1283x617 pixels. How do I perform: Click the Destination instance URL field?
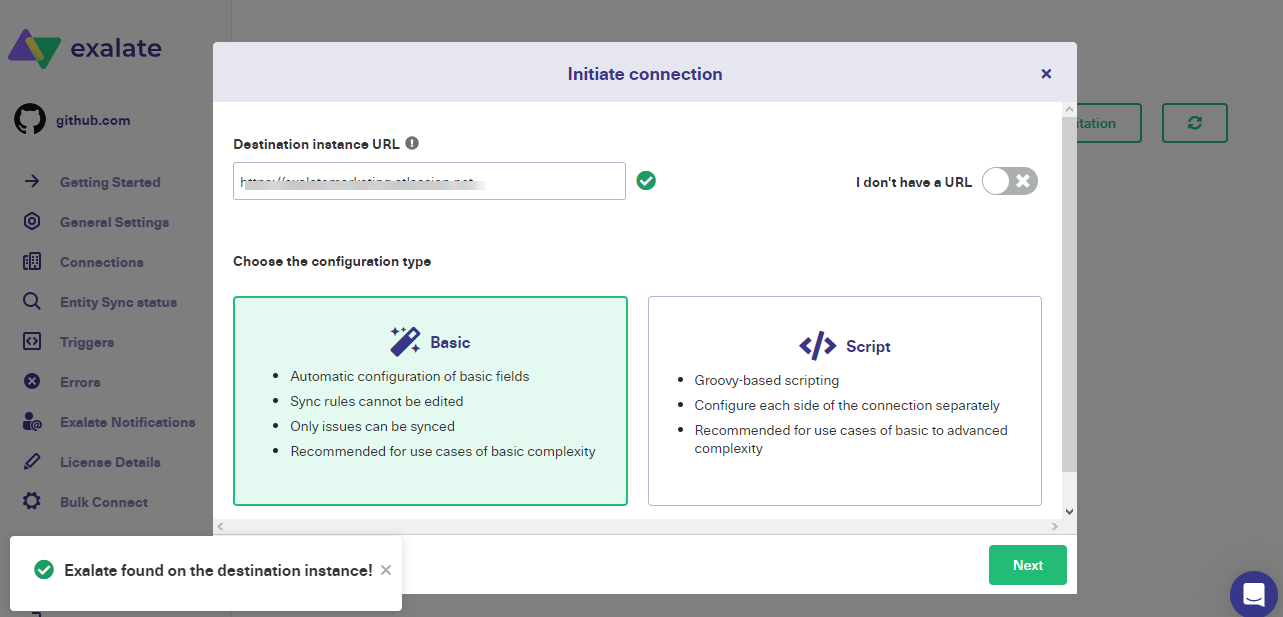click(x=429, y=181)
